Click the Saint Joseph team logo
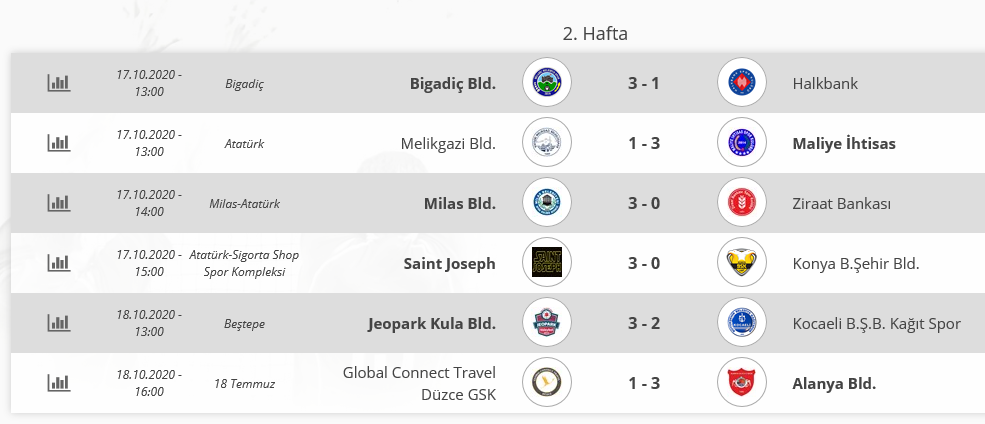Image resolution: width=985 pixels, height=424 pixels. (547, 263)
